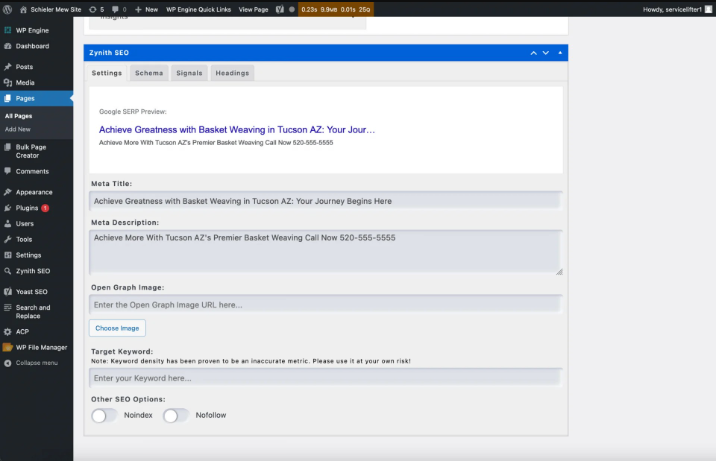Image resolution: width=716 pixels, height=461 pixels.
Task: Switch to the Headings tab
Action: [232, 73]
